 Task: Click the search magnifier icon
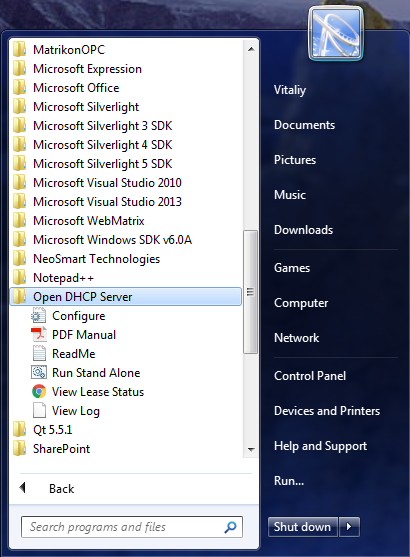click(x=230, y=527)
